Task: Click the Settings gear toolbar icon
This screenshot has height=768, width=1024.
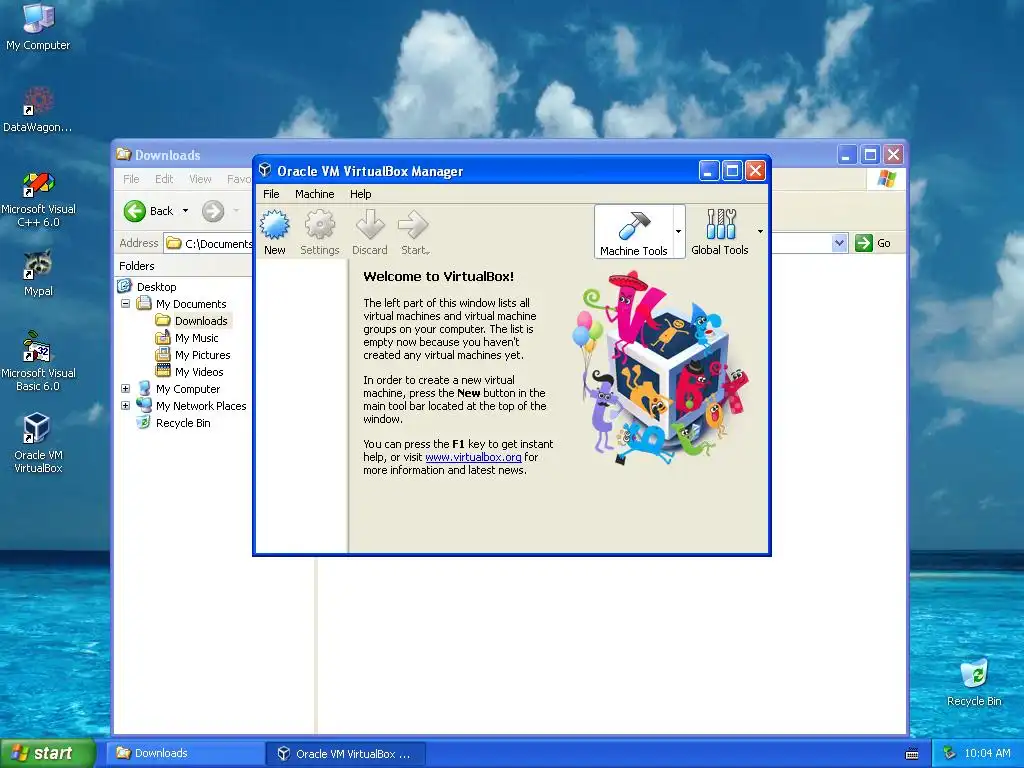Action: click(319, 225)
